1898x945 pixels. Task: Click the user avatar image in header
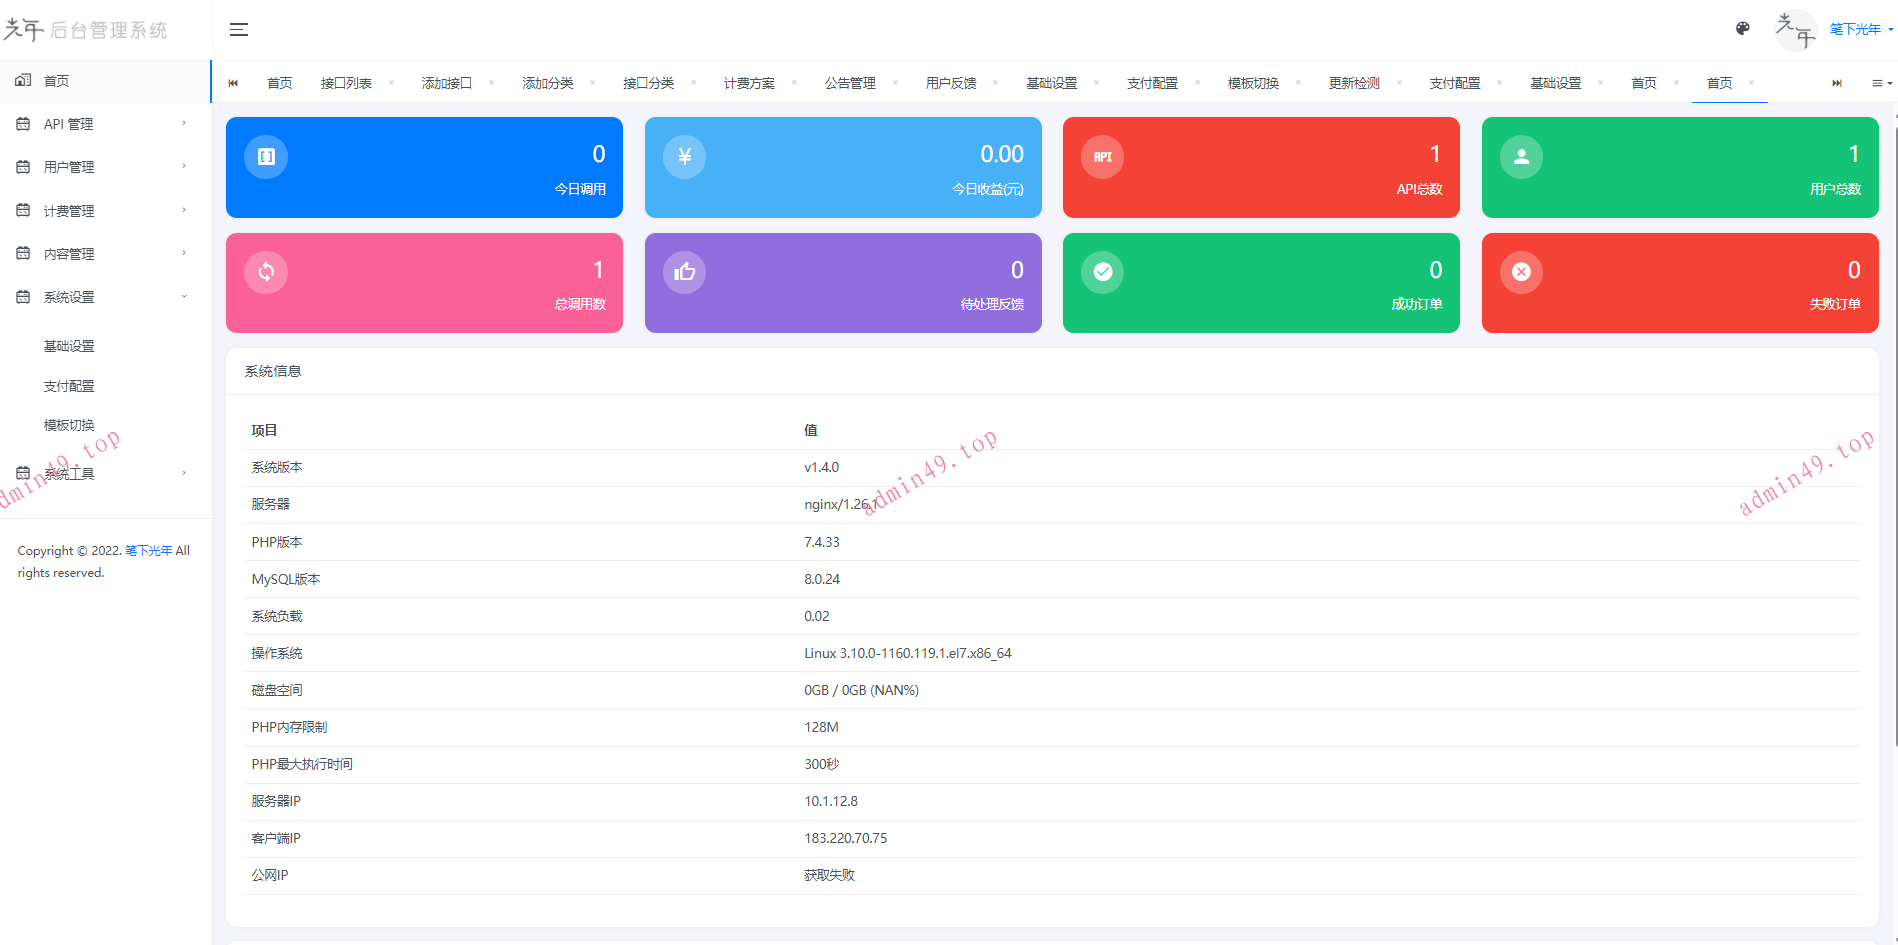(x=1795, y=30)
